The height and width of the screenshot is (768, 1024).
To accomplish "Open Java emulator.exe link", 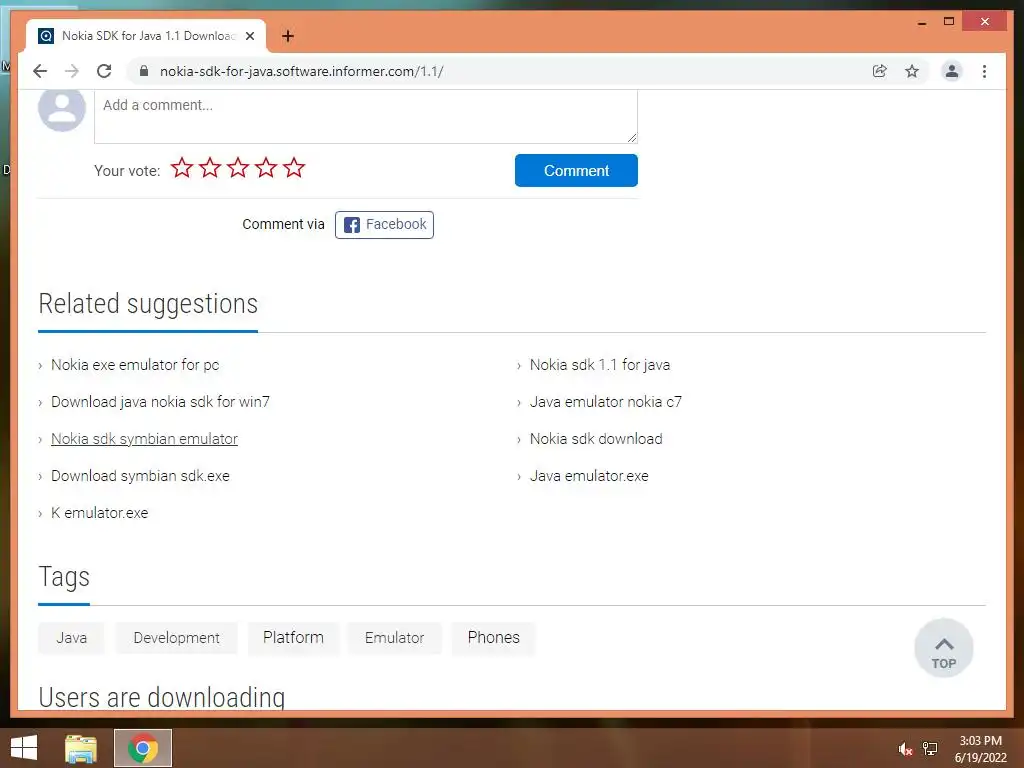I will point(589,476).
